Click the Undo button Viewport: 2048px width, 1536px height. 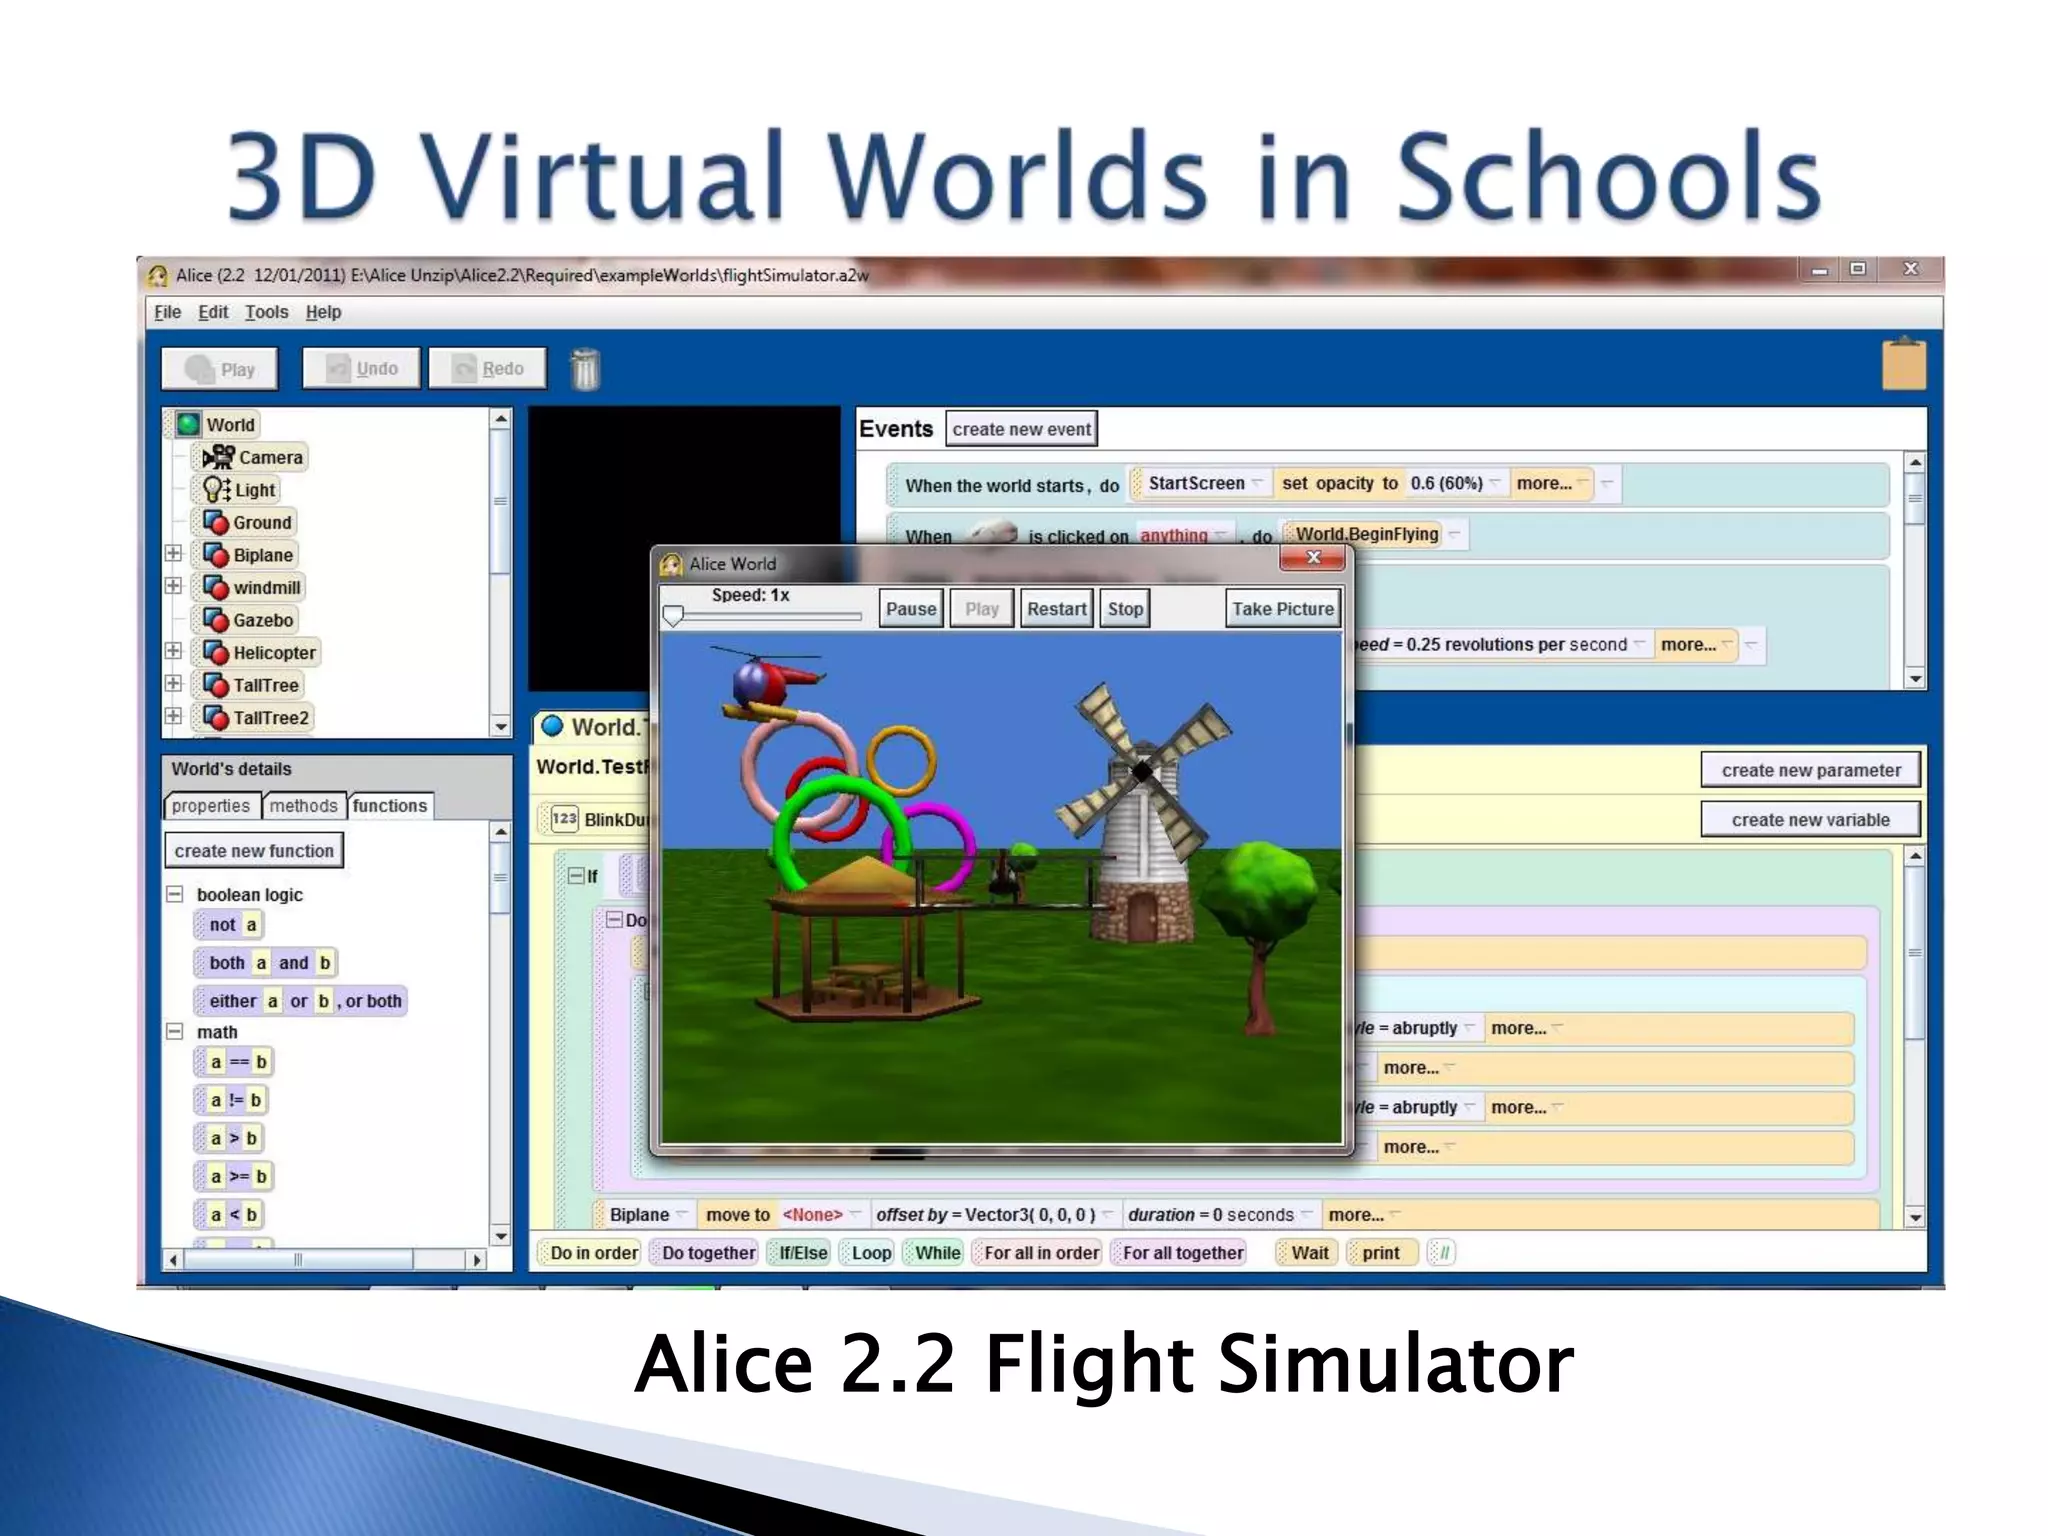coord(361,368)
